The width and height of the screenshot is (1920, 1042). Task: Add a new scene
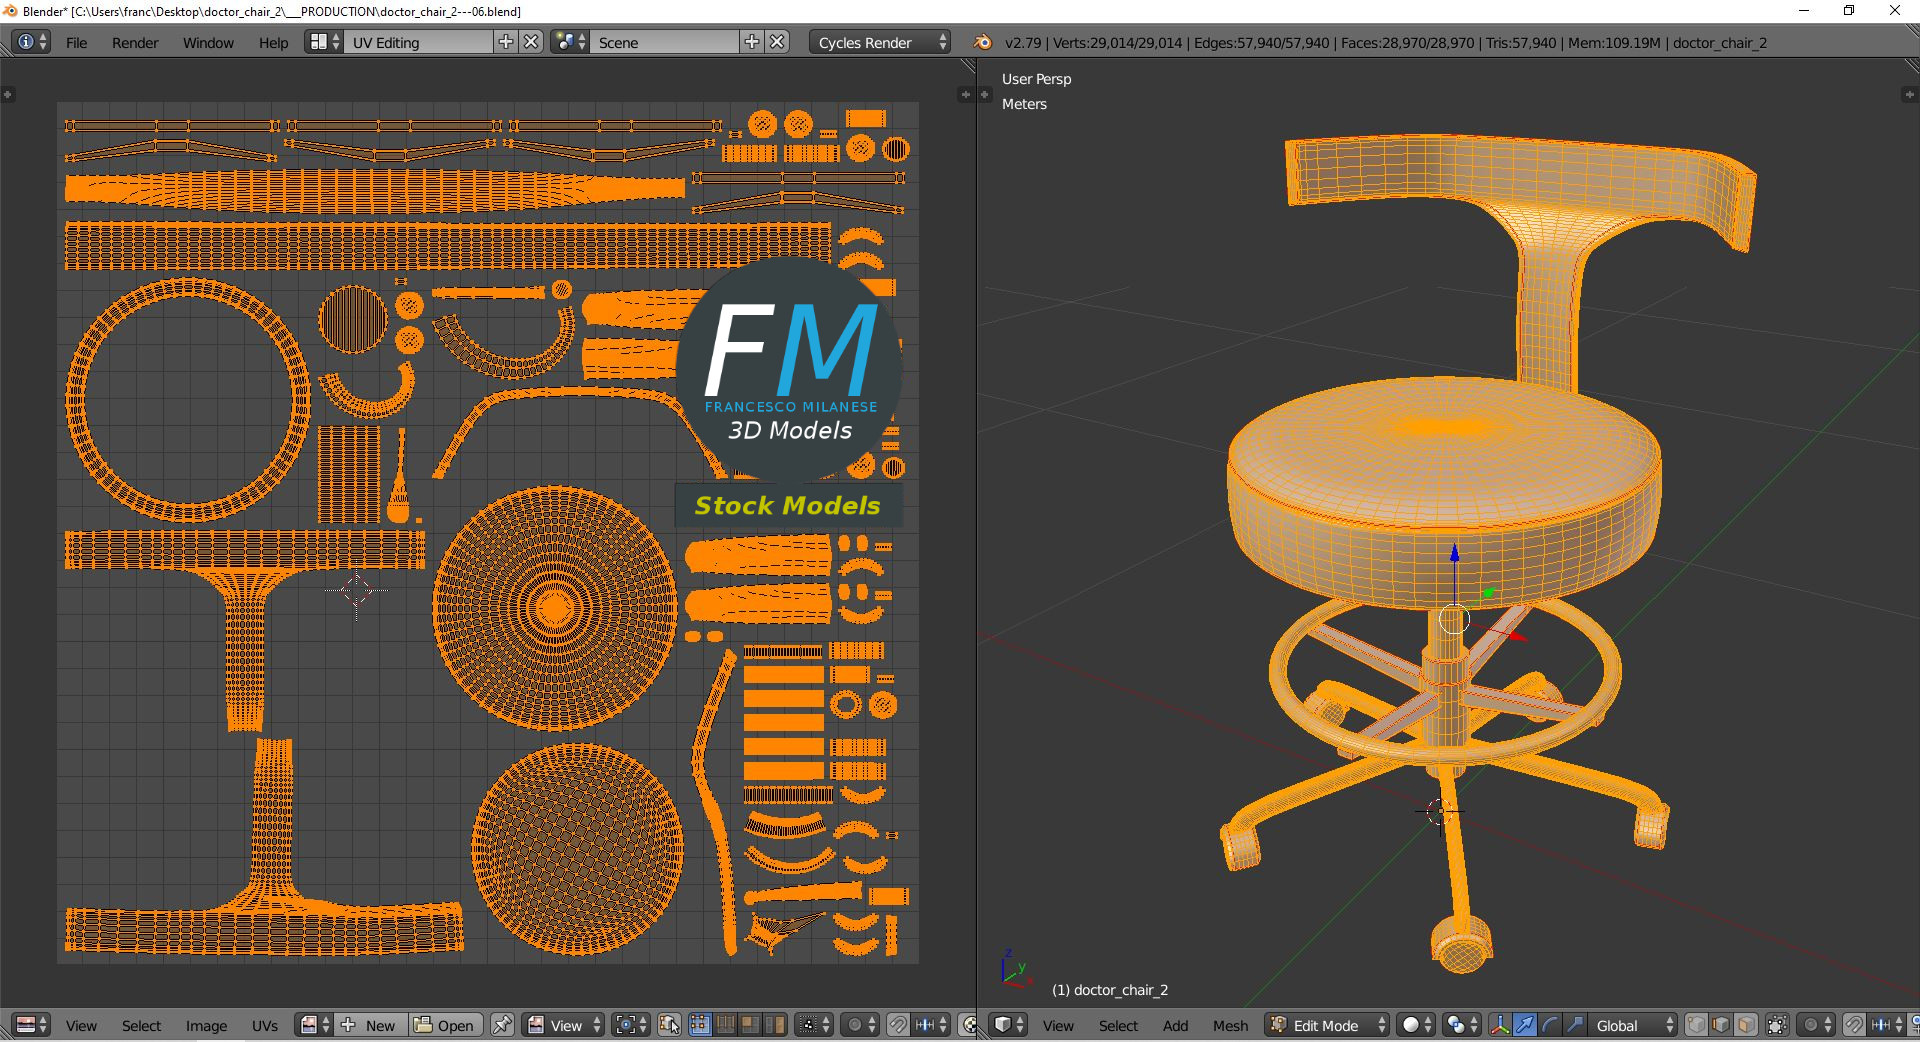click(752, 42)
